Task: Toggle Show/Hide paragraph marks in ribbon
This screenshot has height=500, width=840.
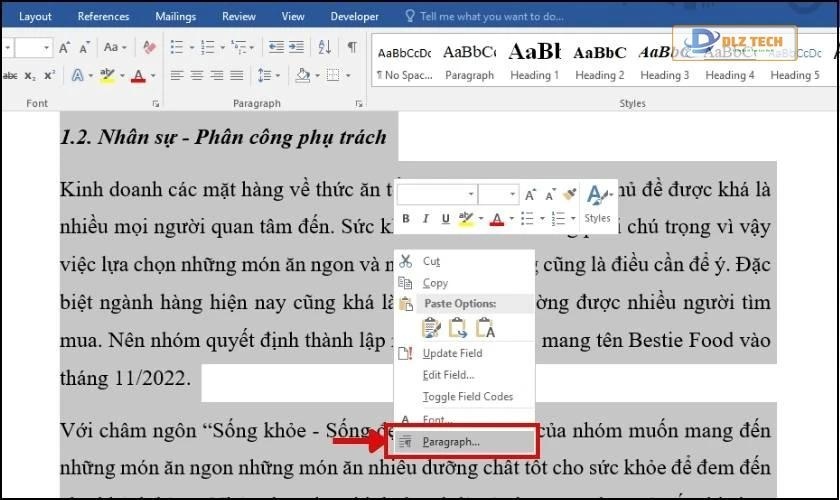Action: point(352,48)
